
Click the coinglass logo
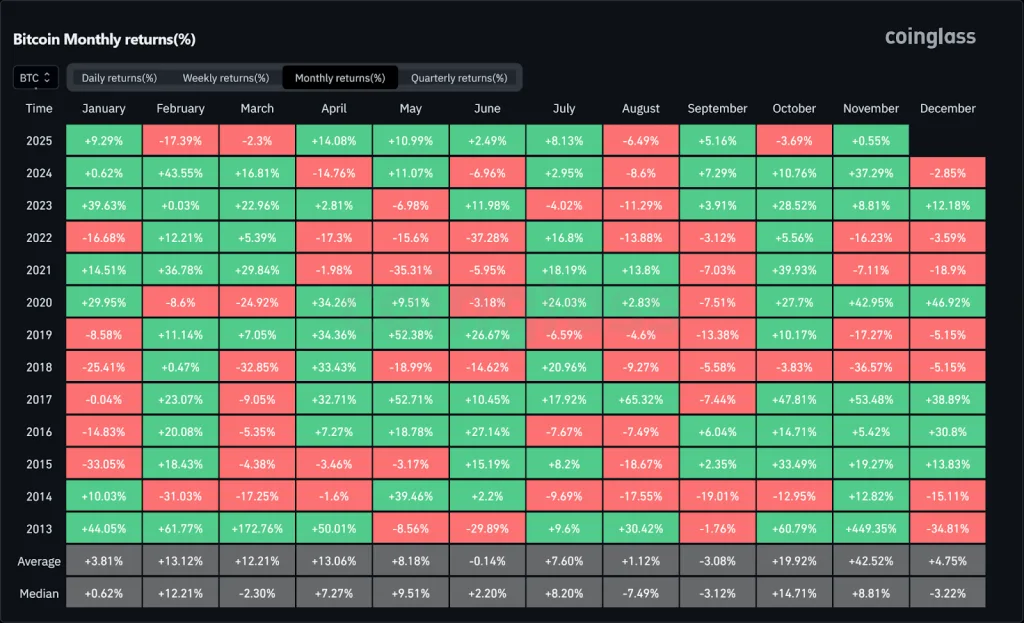coord(929,37)
